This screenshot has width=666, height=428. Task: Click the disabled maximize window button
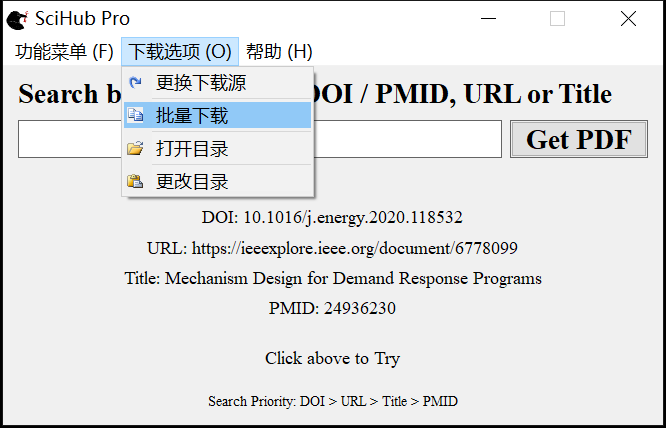557,19
